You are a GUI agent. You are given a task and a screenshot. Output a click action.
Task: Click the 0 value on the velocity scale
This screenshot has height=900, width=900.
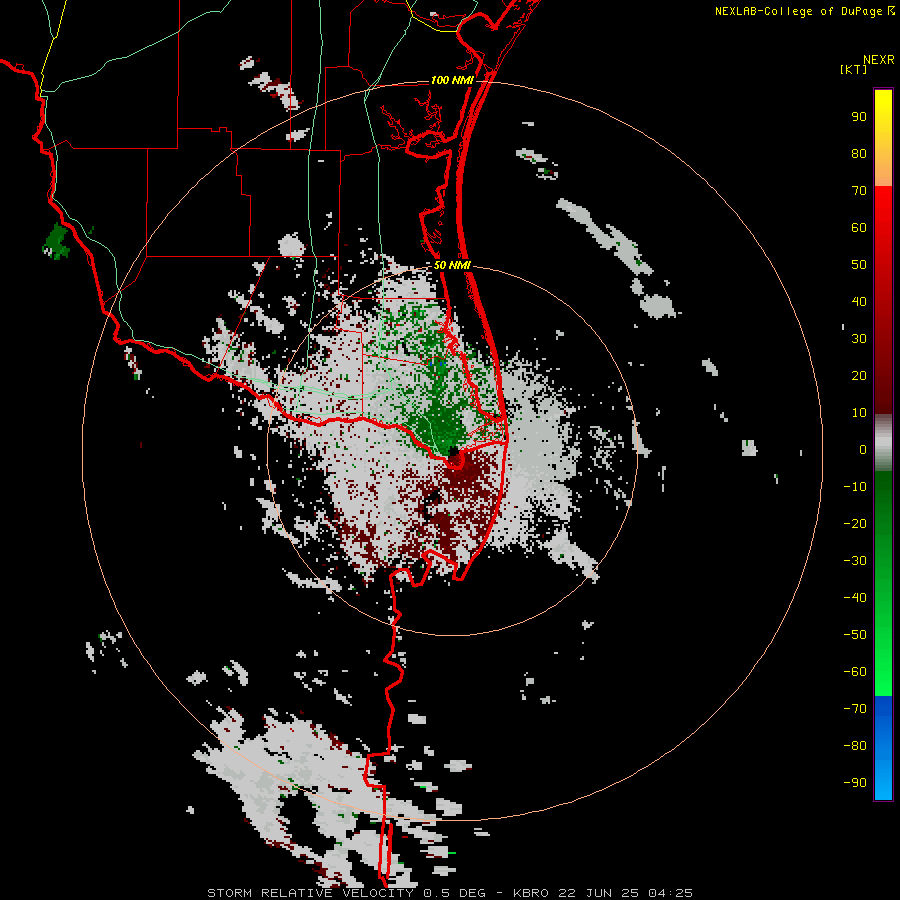coord(863,450)
